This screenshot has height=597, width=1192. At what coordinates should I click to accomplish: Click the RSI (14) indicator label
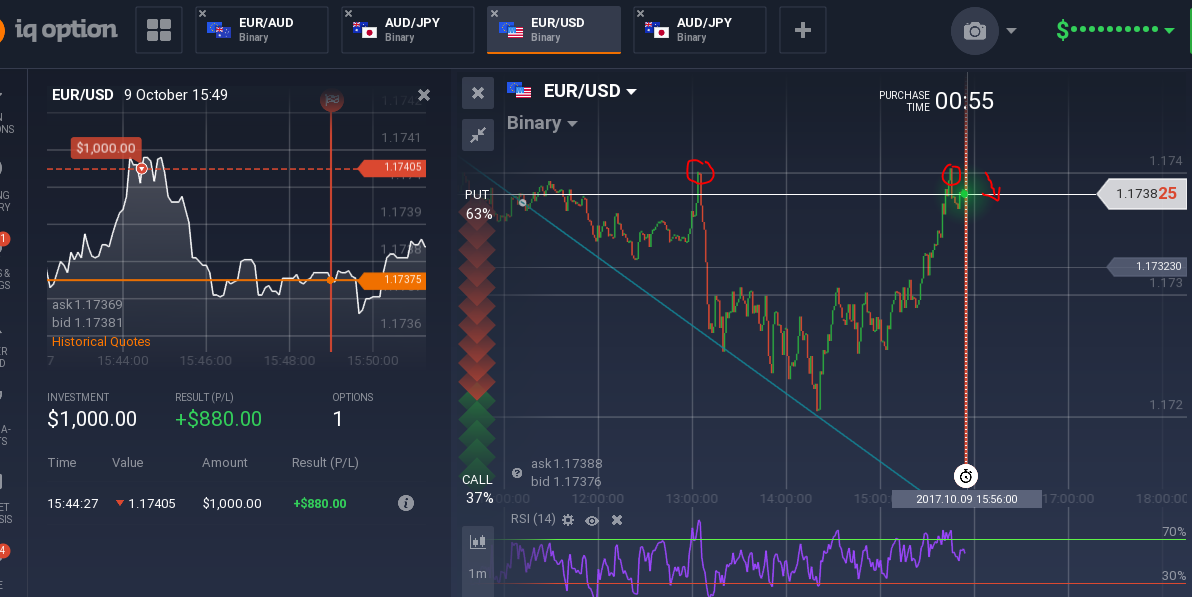tap(533, 519)
